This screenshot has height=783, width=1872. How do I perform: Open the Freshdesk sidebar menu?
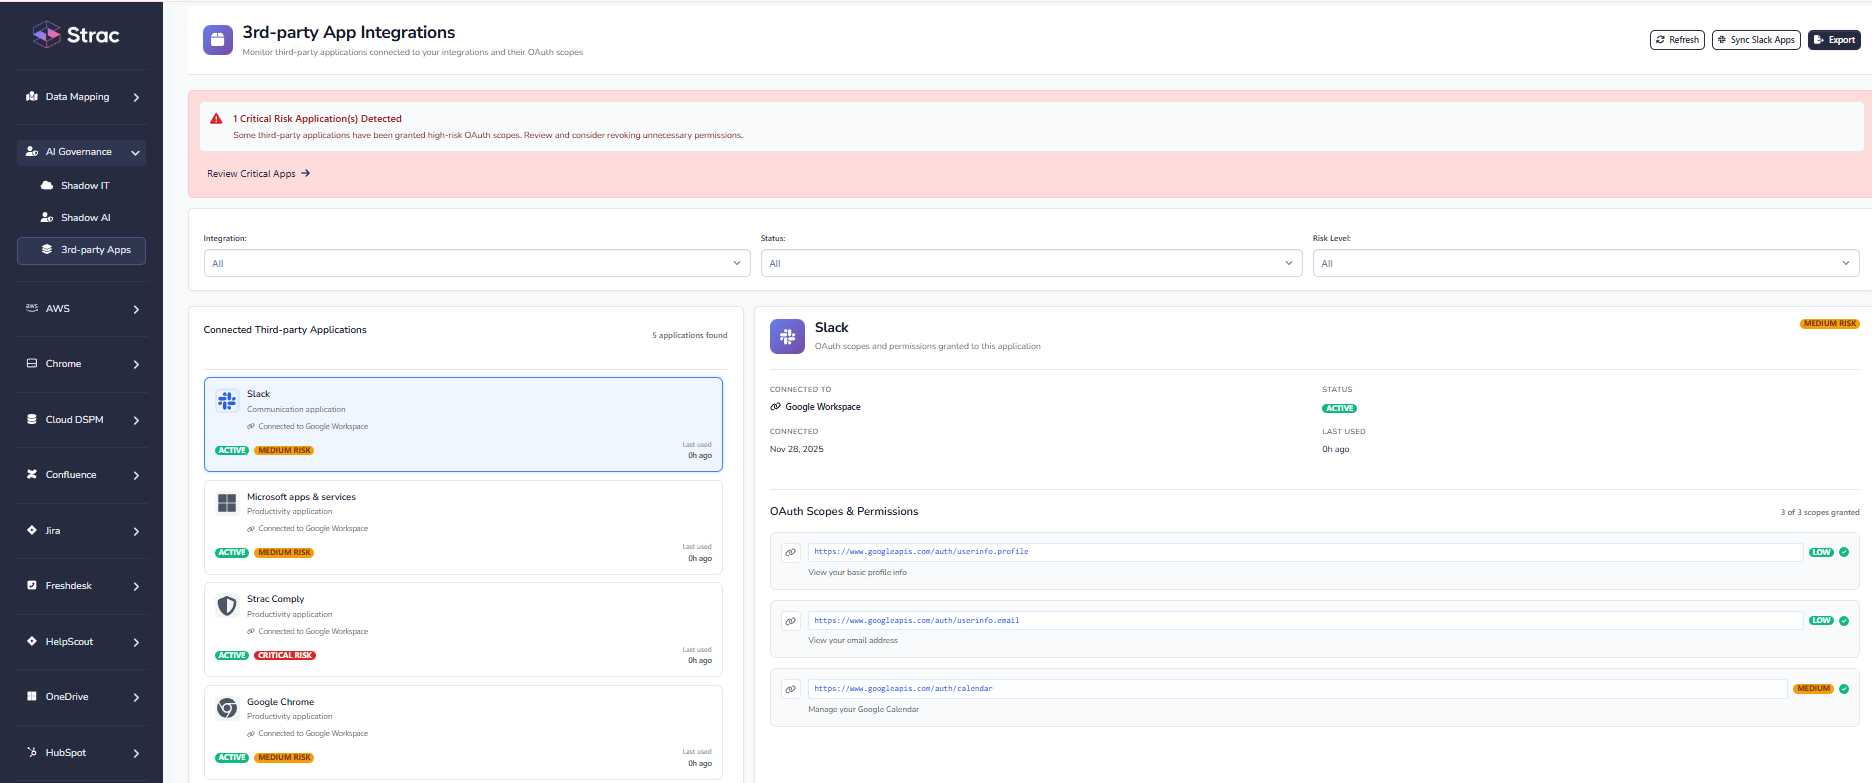[x=81, y=586]
